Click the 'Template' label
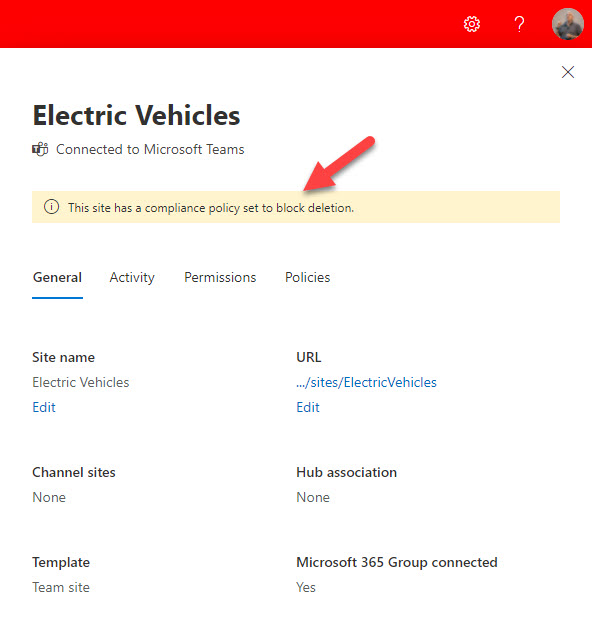592x626 pixels. (x=61, y=563)
